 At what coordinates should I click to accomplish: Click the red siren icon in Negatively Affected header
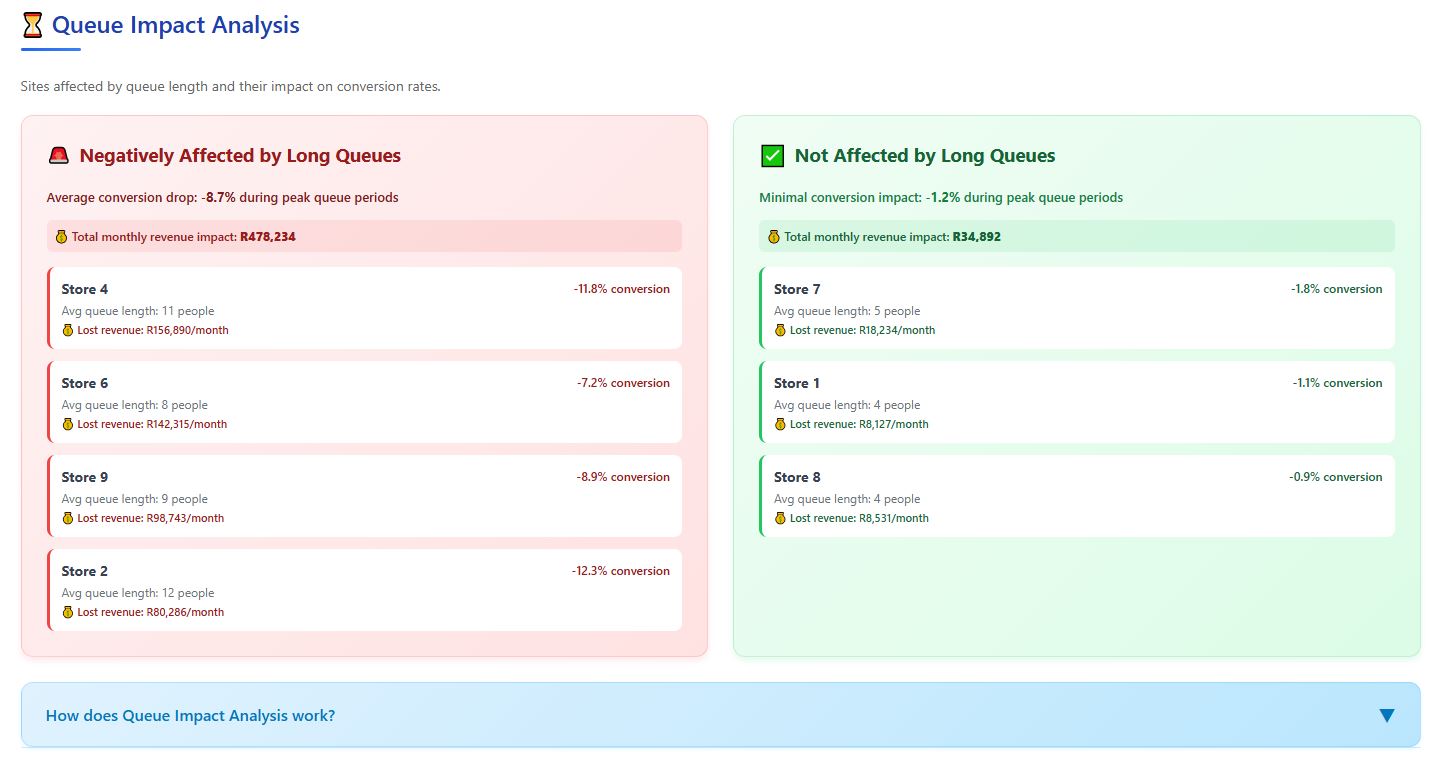coord(59,156)
